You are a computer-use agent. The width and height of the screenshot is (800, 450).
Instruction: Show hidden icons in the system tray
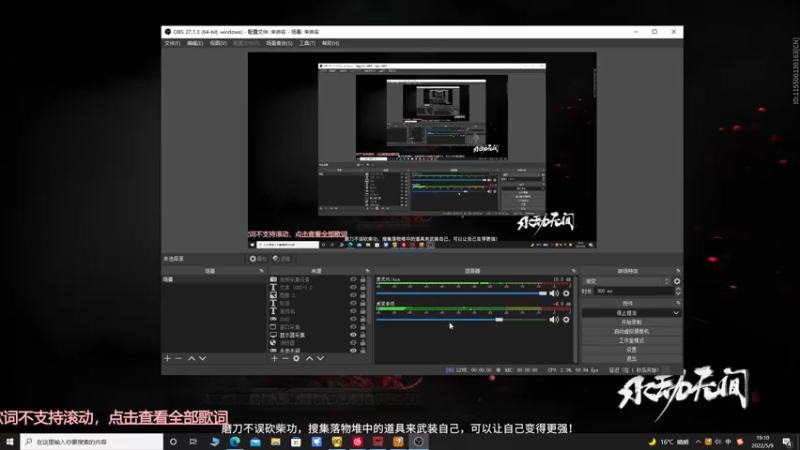698,442
